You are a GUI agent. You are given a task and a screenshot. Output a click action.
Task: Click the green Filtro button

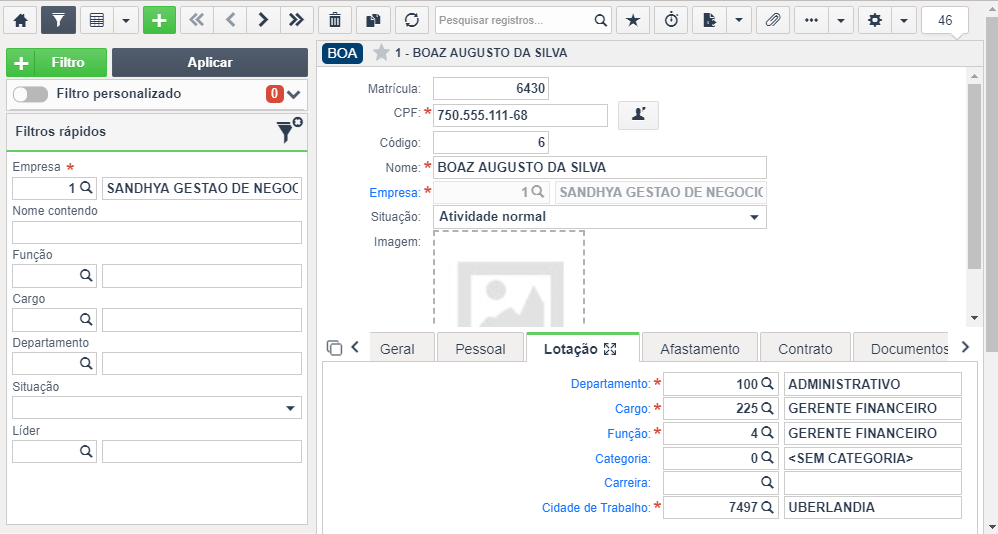57,62
